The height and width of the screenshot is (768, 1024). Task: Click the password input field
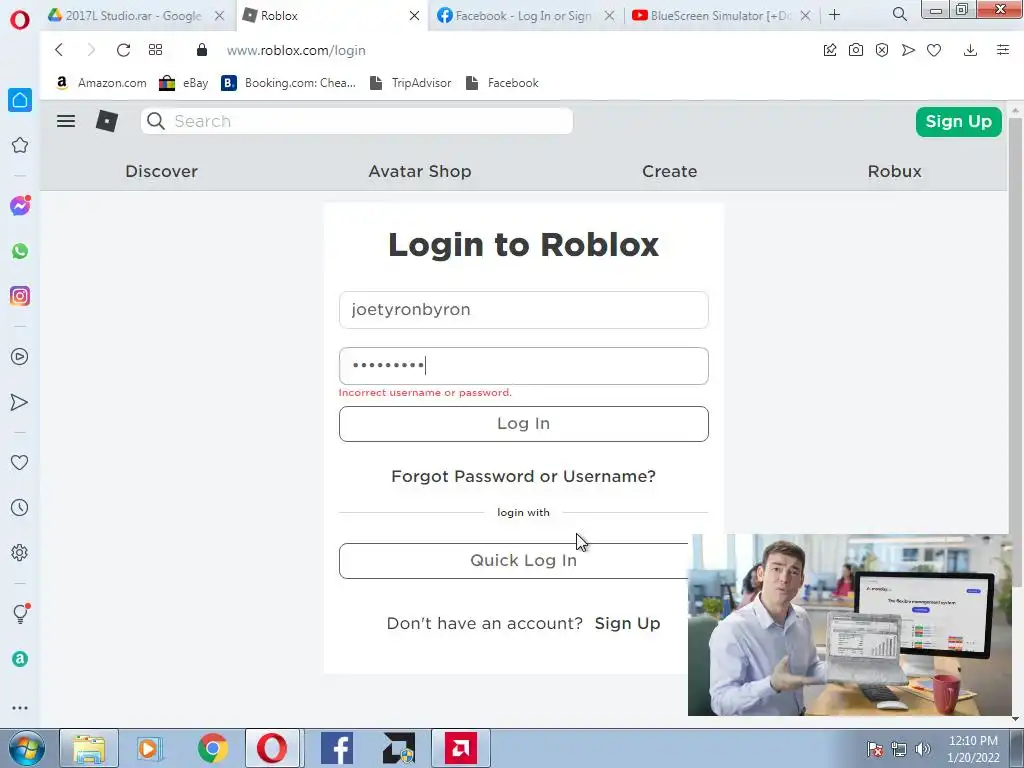click(524, 366)
